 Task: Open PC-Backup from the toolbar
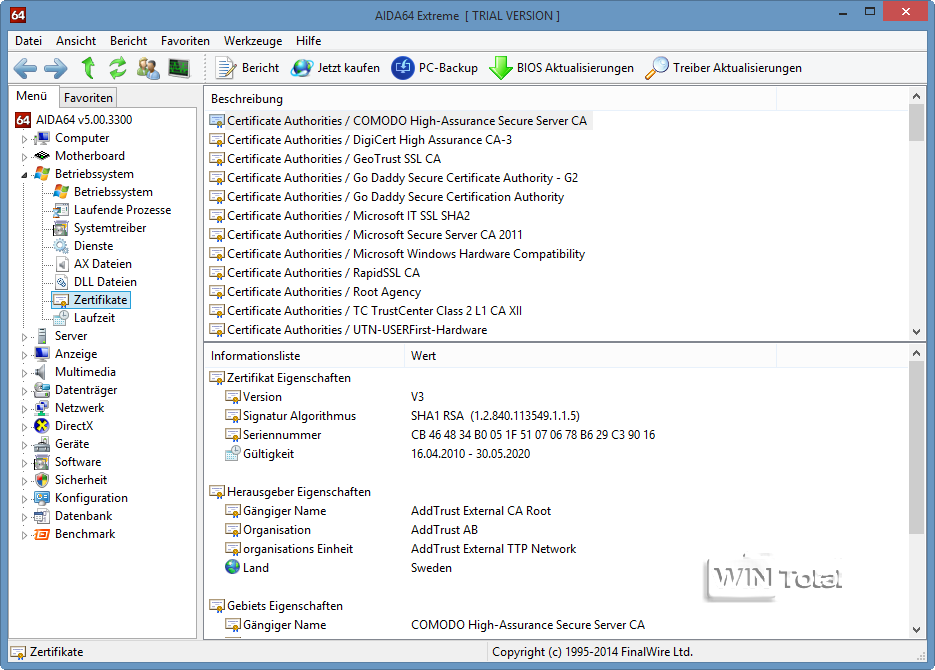[x=435, y=68]
